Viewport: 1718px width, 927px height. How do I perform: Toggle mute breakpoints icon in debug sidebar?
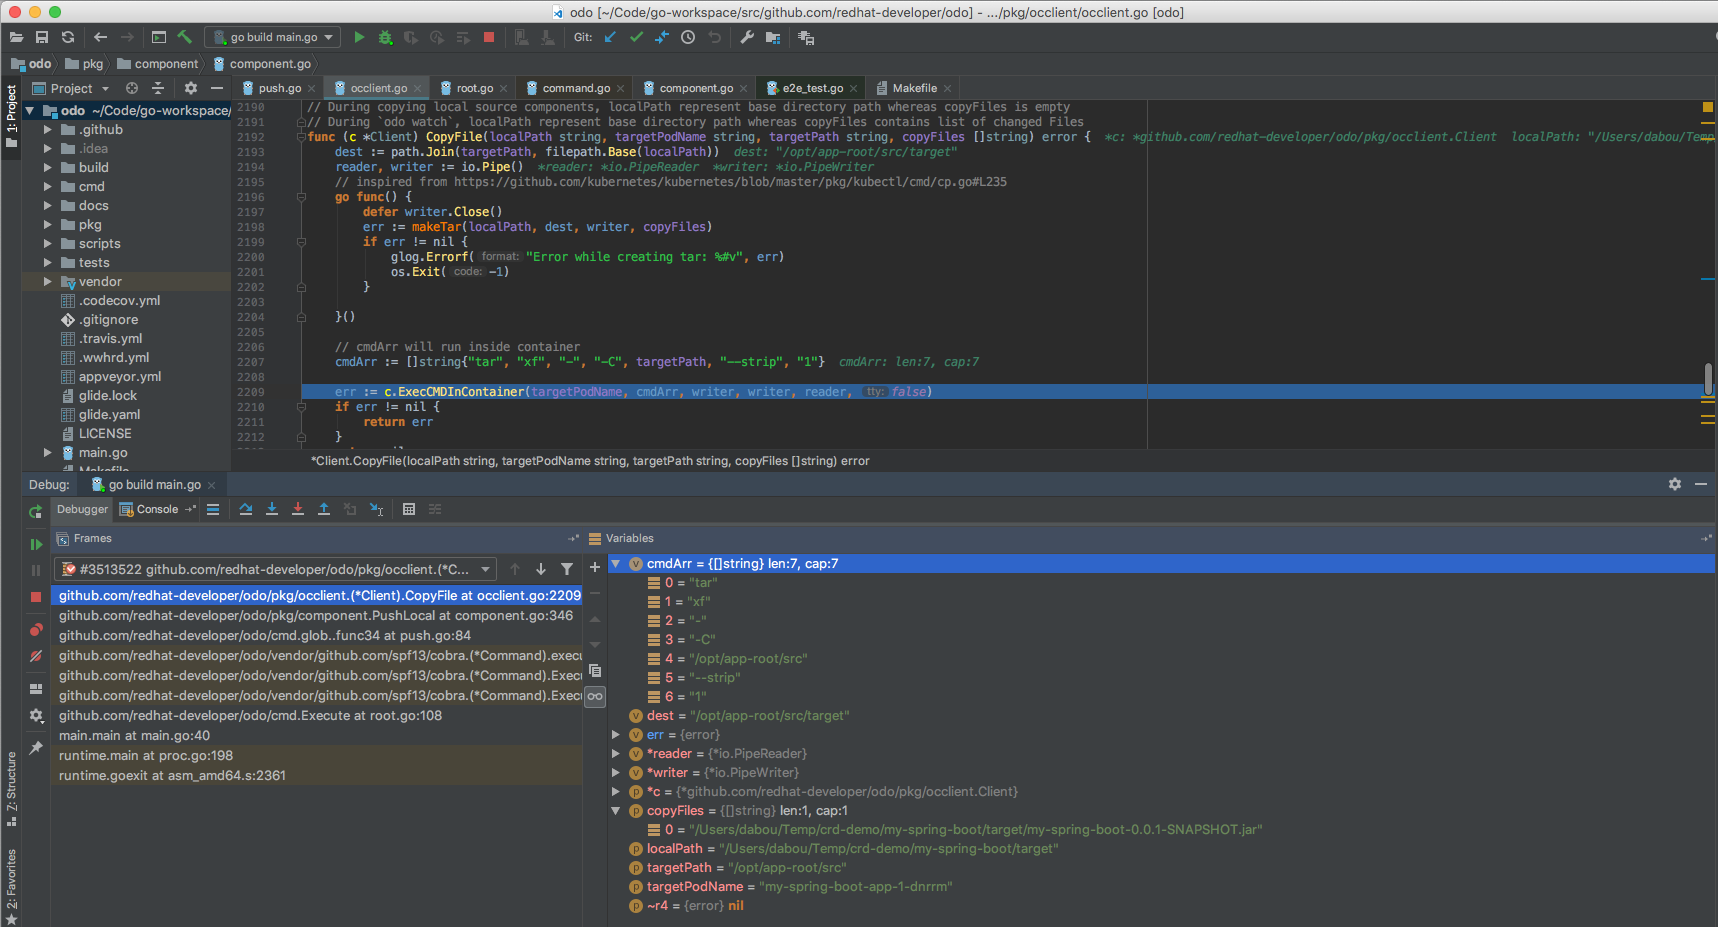(36, 656)
